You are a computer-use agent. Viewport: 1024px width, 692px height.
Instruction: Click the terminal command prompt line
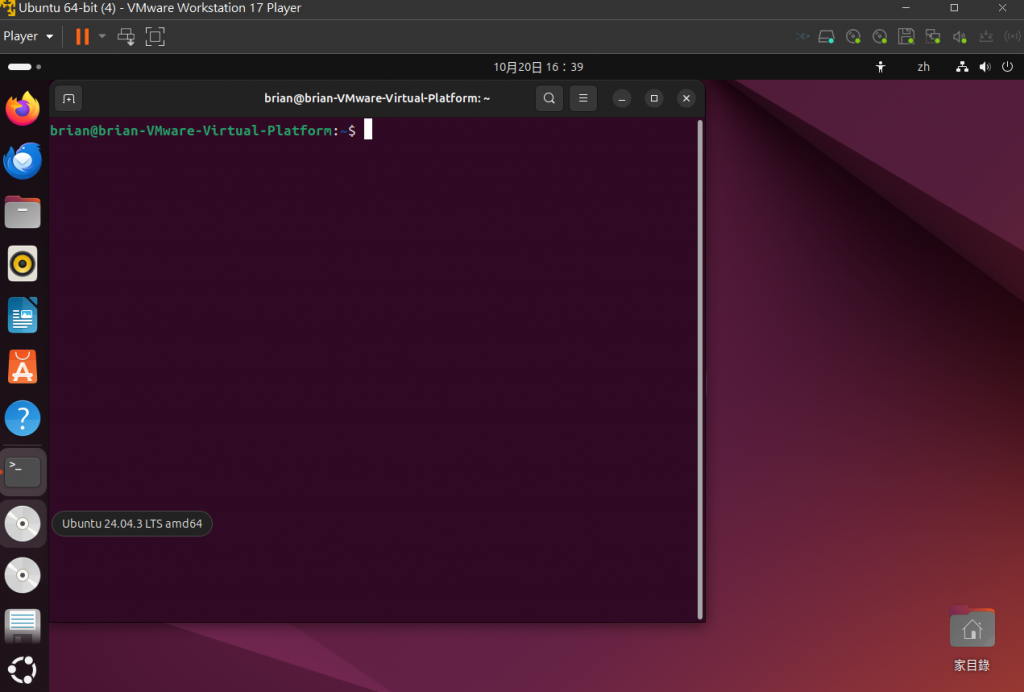point(211,131)
